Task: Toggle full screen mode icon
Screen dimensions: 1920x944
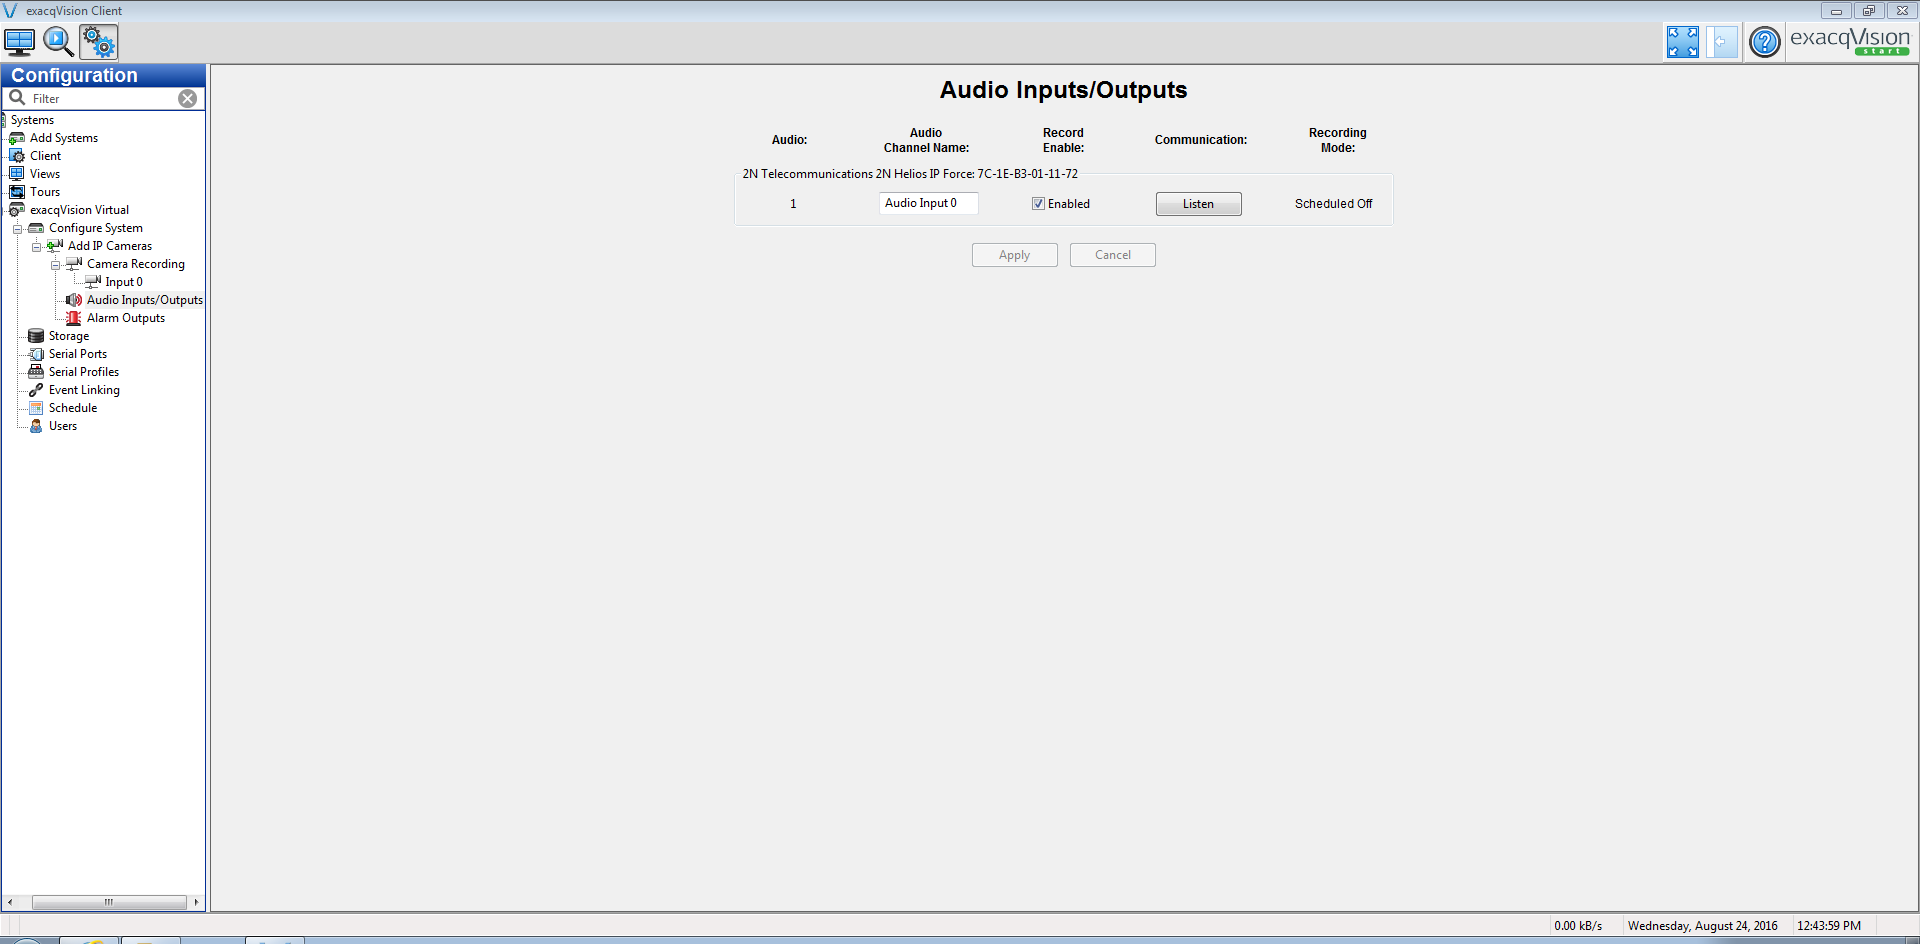Action: pyautogui.click(x=1682, y=42)
